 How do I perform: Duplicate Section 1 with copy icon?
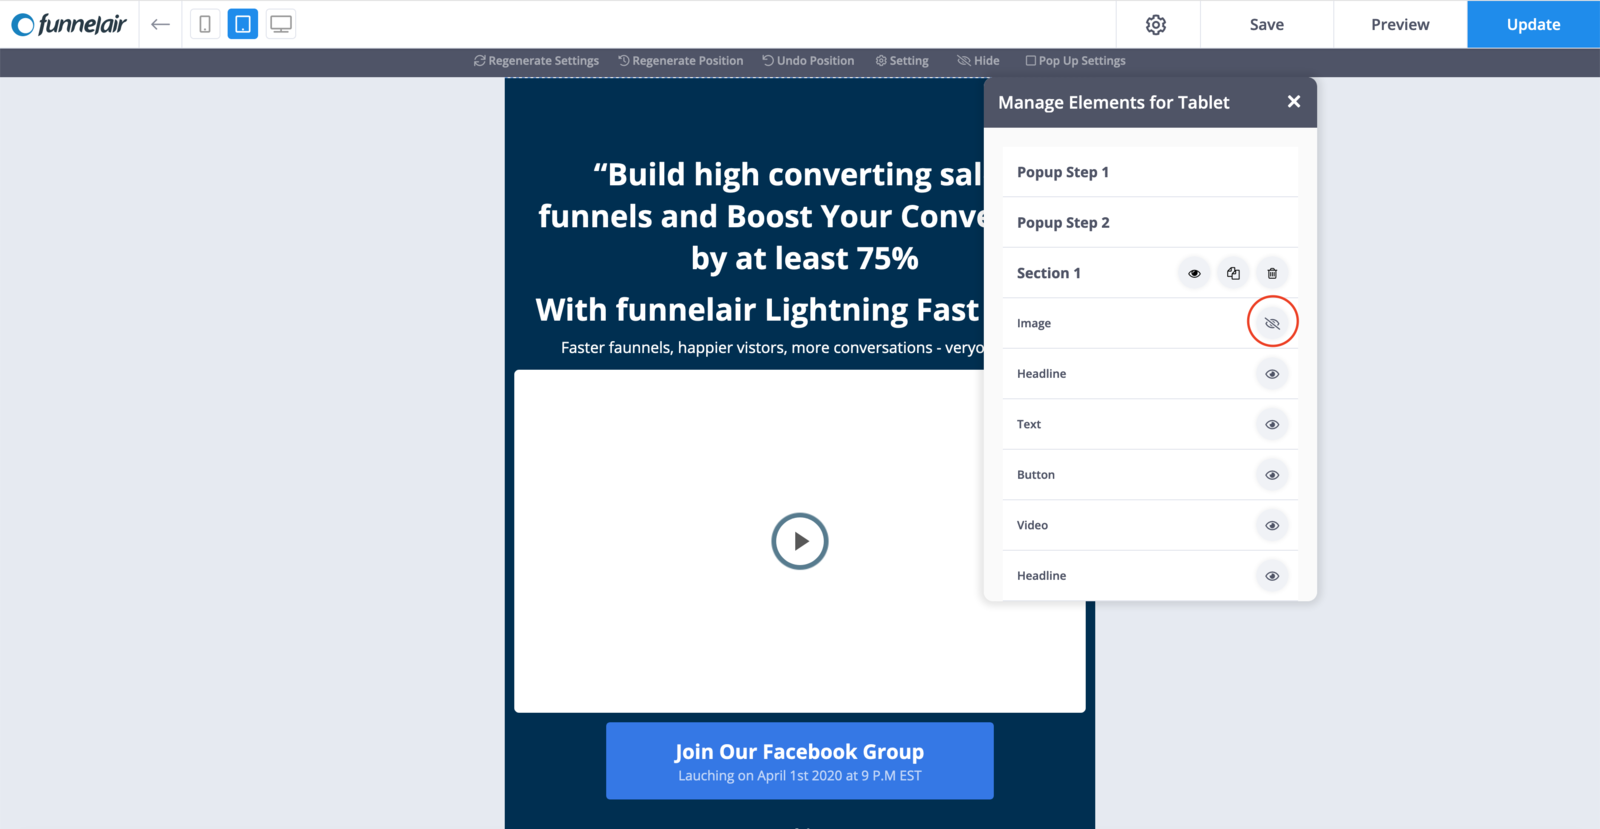(x=1233, y=273)
